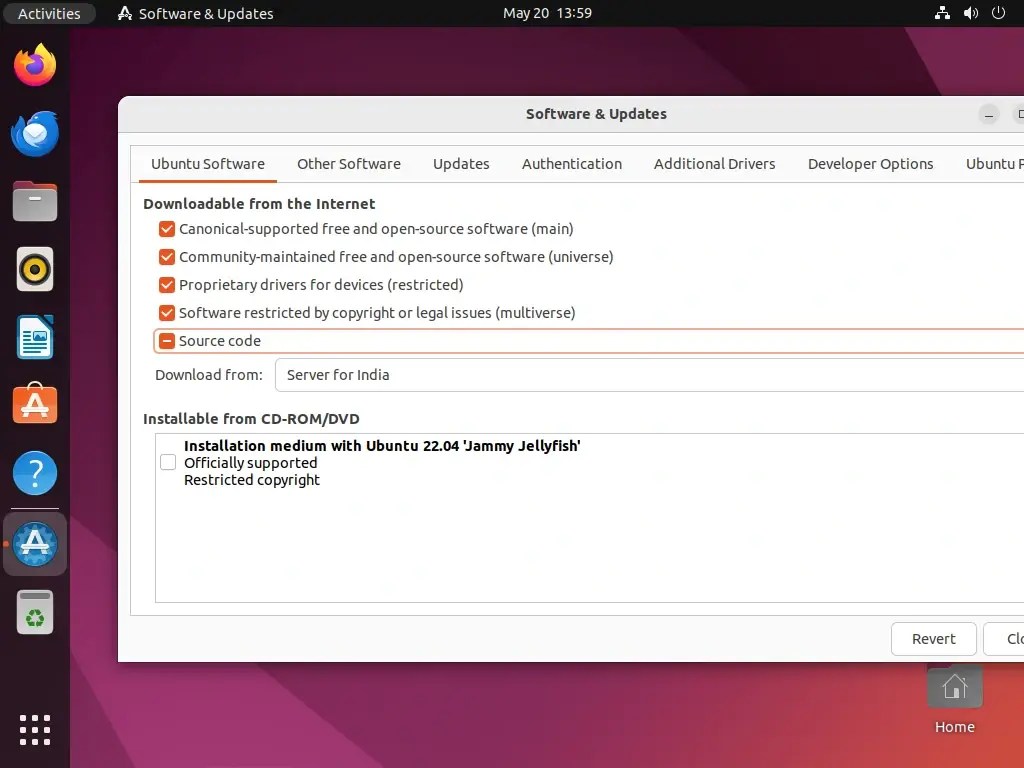Screen dimensions: 1024x768
Task: Click Software & Updates dock icon
Action: (x=35, y=544)
